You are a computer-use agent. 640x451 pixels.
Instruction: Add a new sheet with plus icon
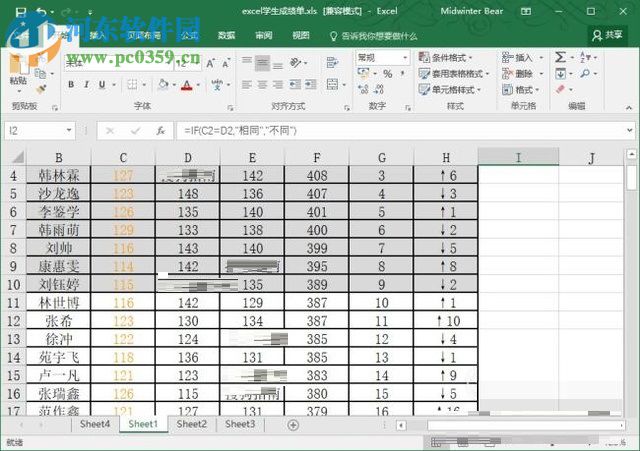click(x=293, y=425)
